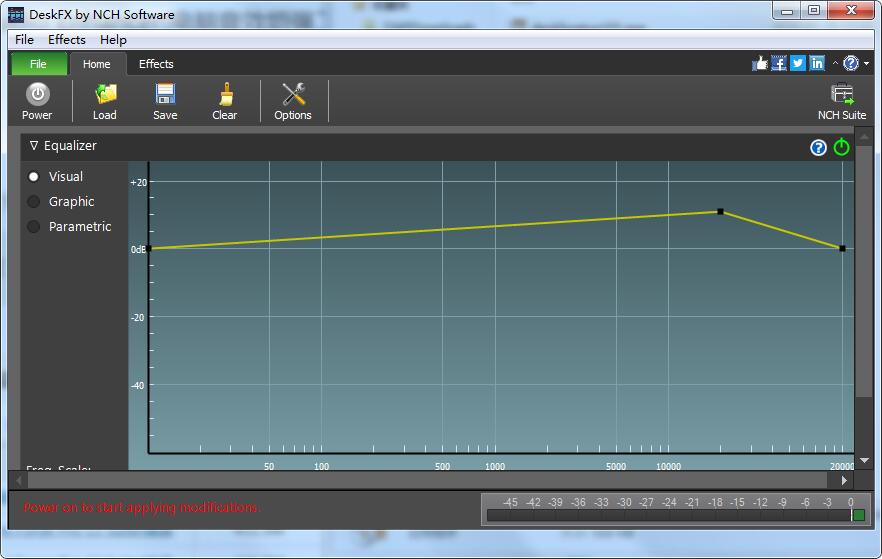Switch to the Effects ribbon tab
This screenshot has height=559, width=882.
coord(156,64)
